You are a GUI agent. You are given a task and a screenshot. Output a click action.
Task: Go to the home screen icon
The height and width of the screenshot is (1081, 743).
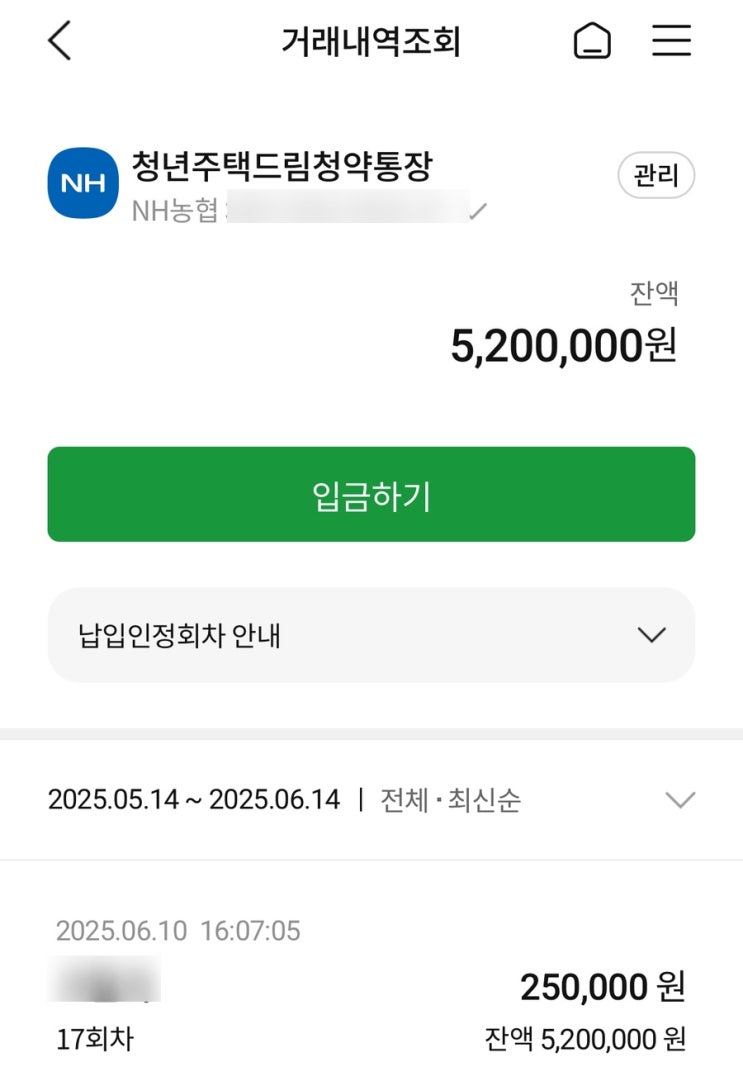tap(592, 41)
